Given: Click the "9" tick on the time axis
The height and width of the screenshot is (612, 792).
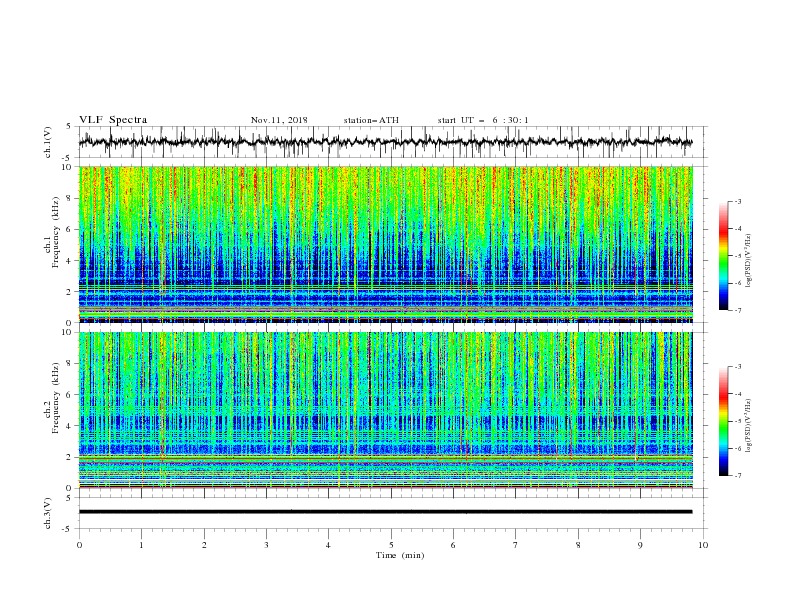Looking at the screenshot, I should pyautogui.click(x=640, y=545).
